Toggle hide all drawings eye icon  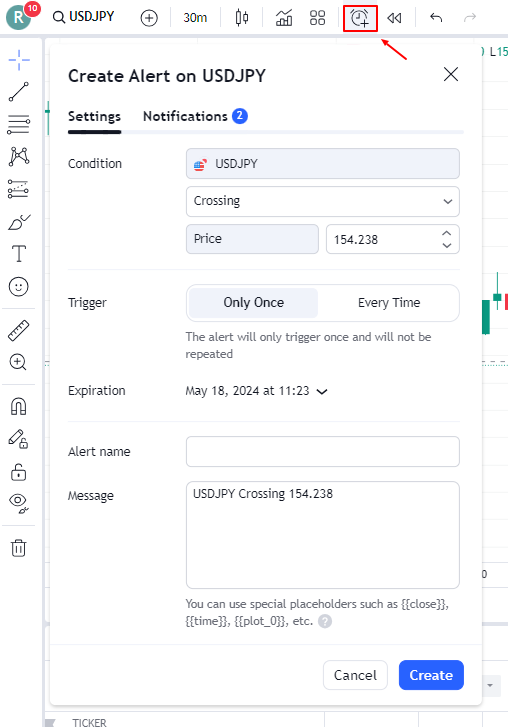pyautogui.click(x=19, y=504)
